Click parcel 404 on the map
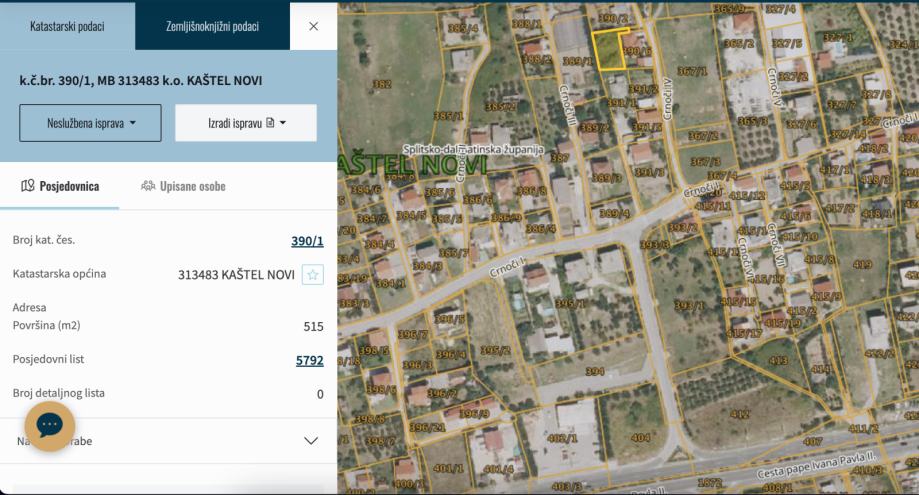 [x=641, y=438]
